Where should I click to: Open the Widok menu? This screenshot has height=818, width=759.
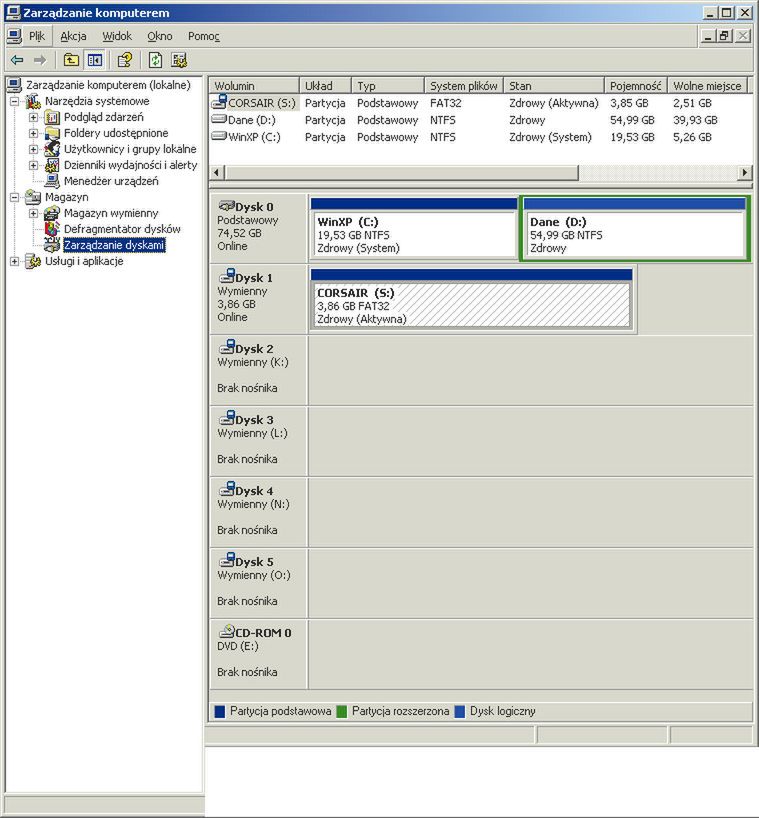click(x=117, y=36)
